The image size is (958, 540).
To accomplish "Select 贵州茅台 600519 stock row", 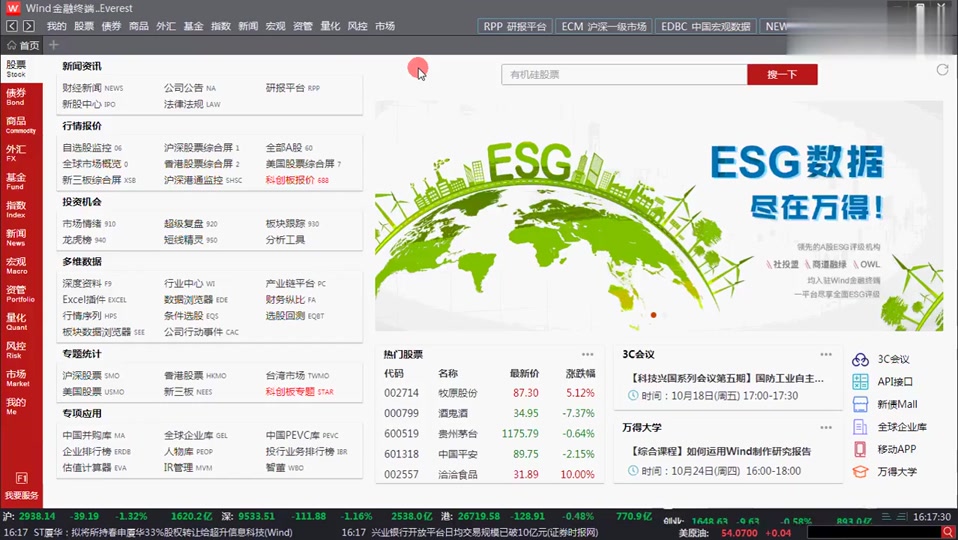I will coord(489,434).
